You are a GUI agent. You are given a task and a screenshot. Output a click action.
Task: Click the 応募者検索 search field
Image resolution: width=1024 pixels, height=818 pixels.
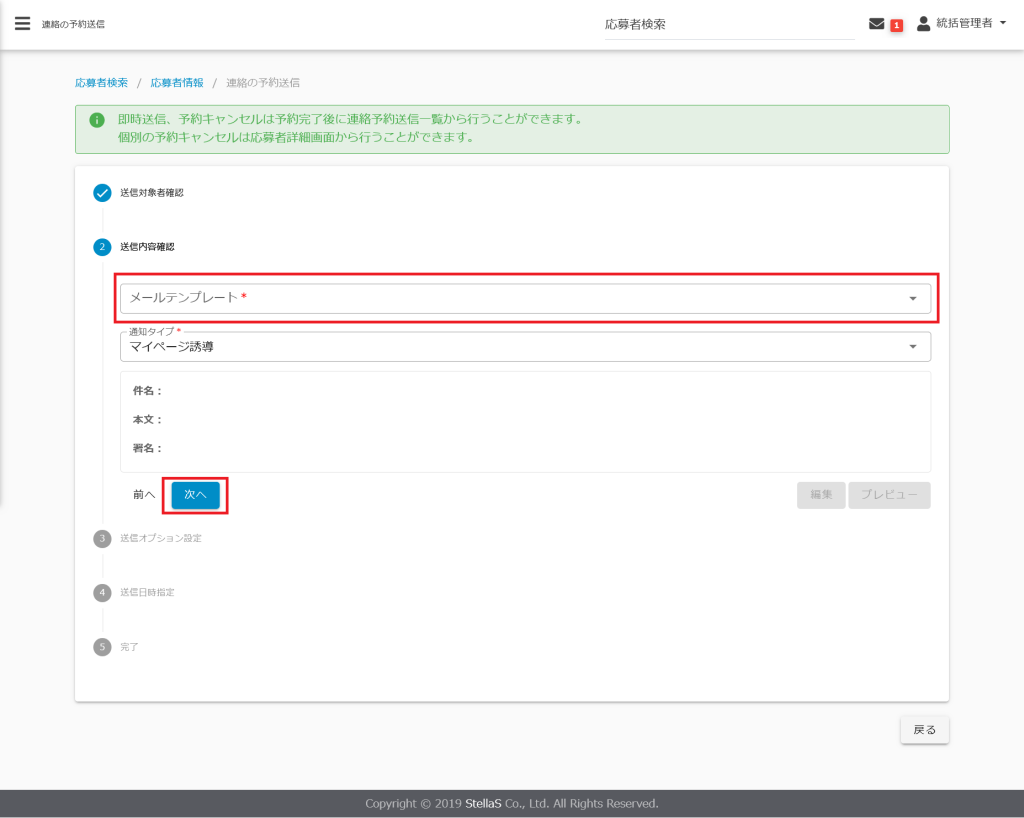pos(728,24)
